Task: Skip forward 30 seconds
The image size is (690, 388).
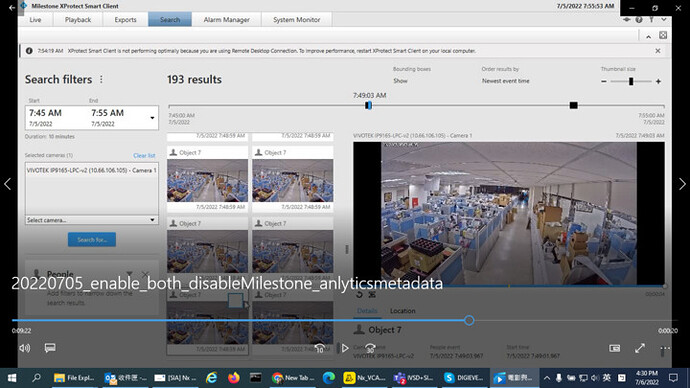Action: [370, 348]
